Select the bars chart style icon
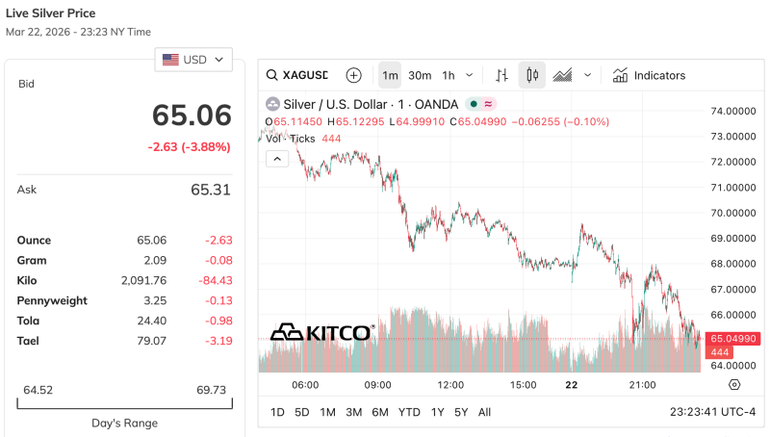Viewport: 770px width, 437px height. [502, 75]
